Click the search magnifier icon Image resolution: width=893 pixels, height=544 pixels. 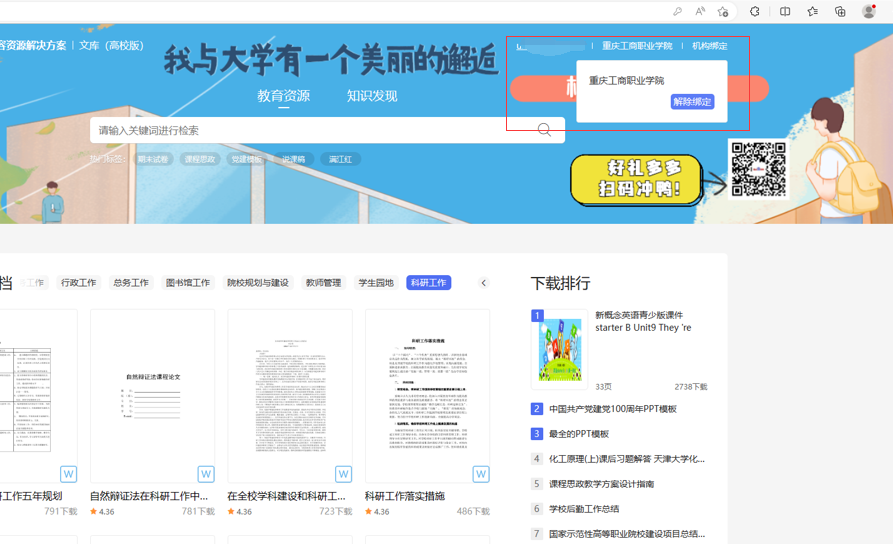pos(544,130)
